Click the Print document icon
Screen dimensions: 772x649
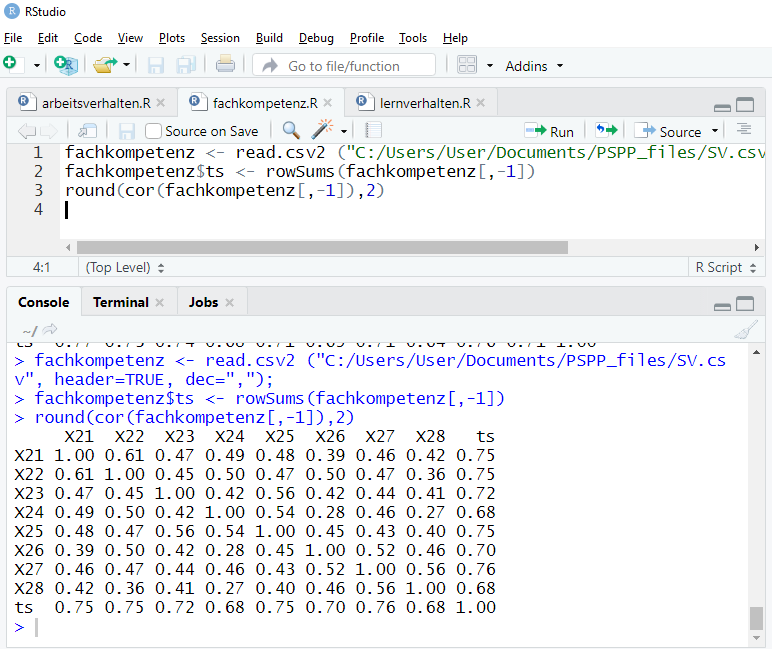[225, 65]
